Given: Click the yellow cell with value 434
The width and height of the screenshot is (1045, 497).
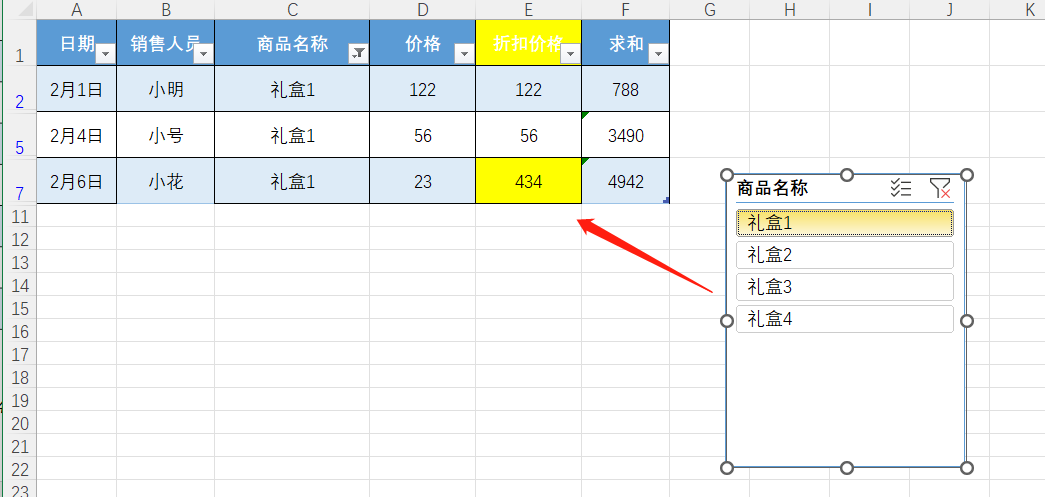Looking at the screenshot, I should click(x=528, y=181).
